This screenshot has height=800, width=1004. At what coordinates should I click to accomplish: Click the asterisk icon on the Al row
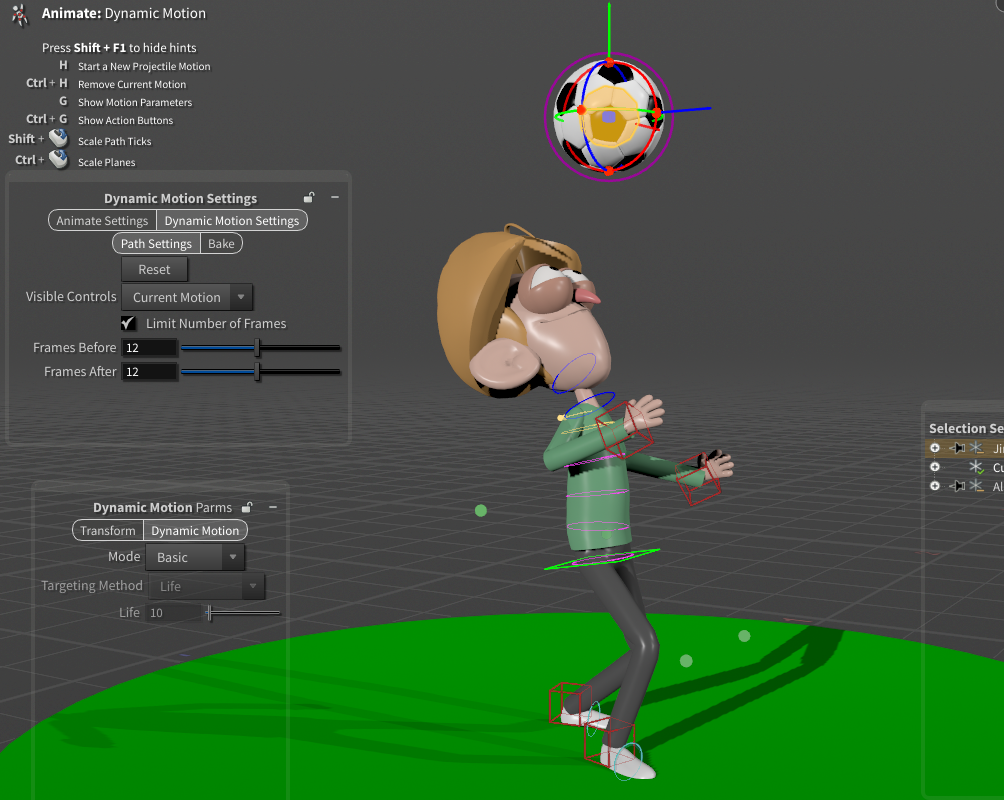click(976, 486)
